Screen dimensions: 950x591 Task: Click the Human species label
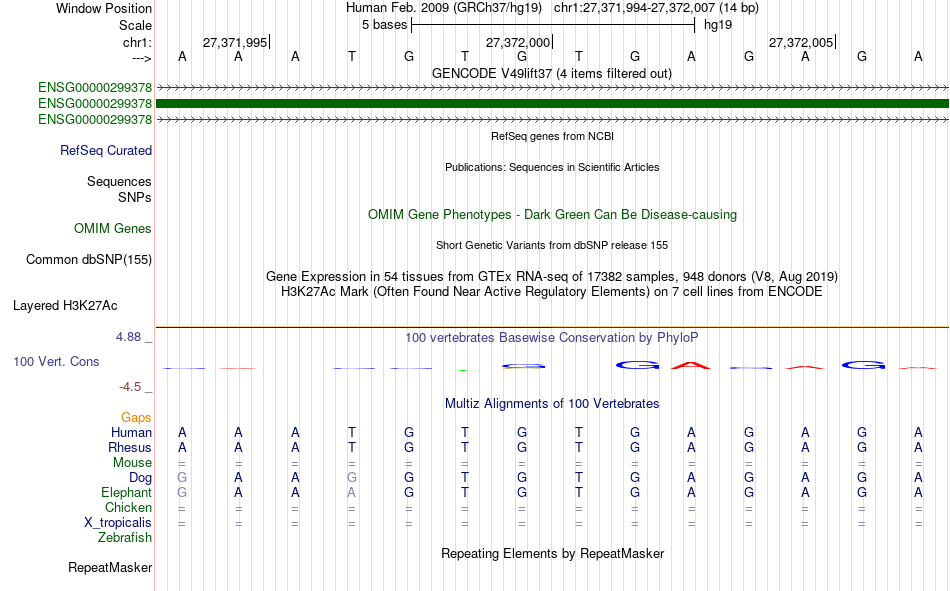(131, 432)
